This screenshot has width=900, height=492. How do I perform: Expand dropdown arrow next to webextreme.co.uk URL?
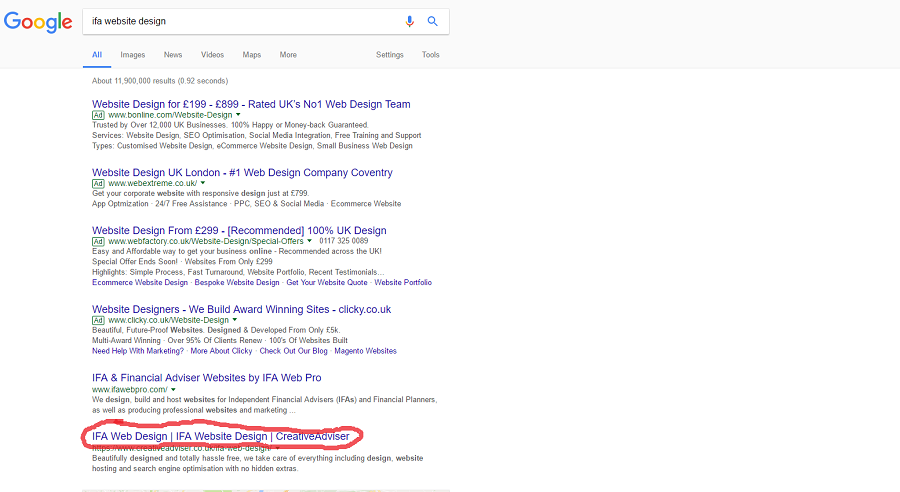tap(203, 183)
